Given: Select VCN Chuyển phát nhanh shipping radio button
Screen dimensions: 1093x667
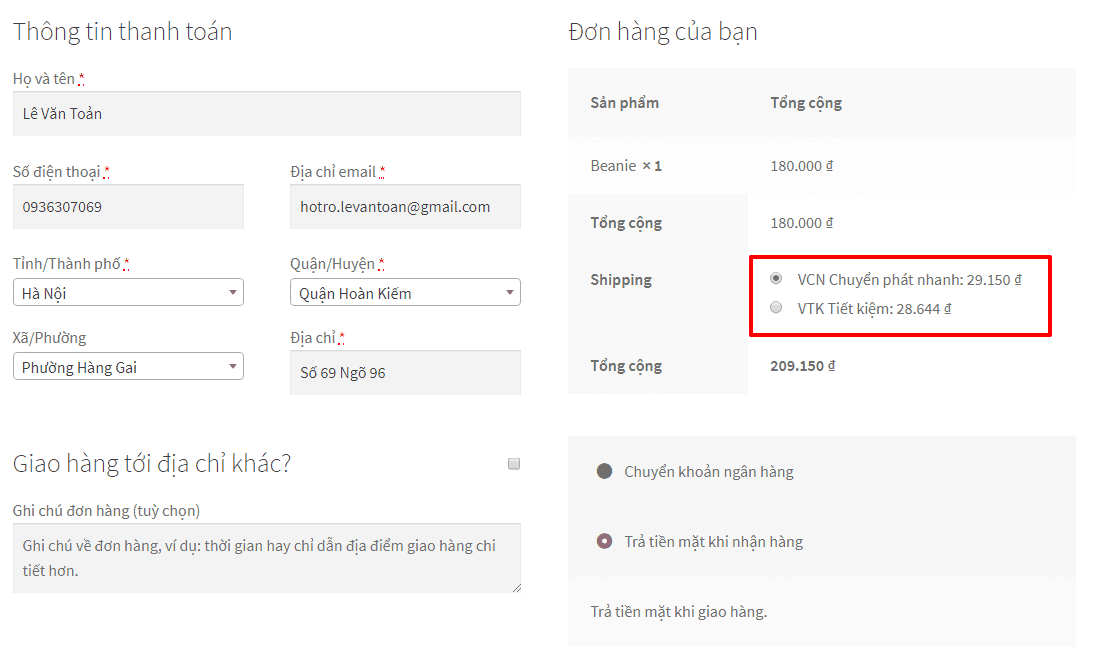Looking at the screenshot, I should tap(776, 279).
